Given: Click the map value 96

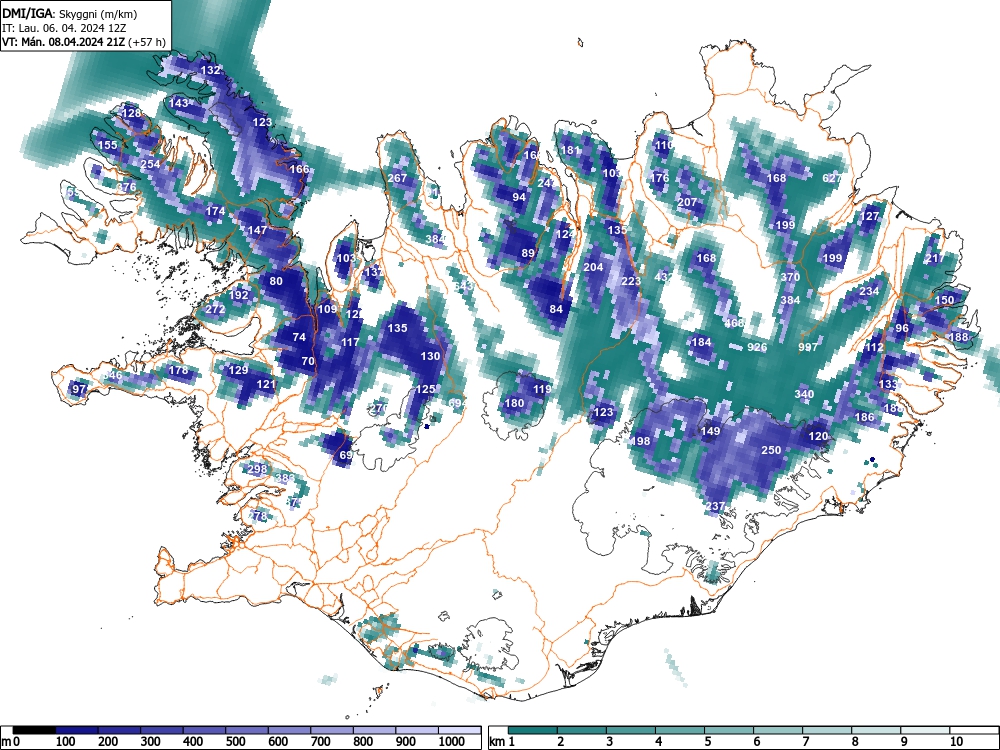Looking at the screenshot, I should (902, 328).
